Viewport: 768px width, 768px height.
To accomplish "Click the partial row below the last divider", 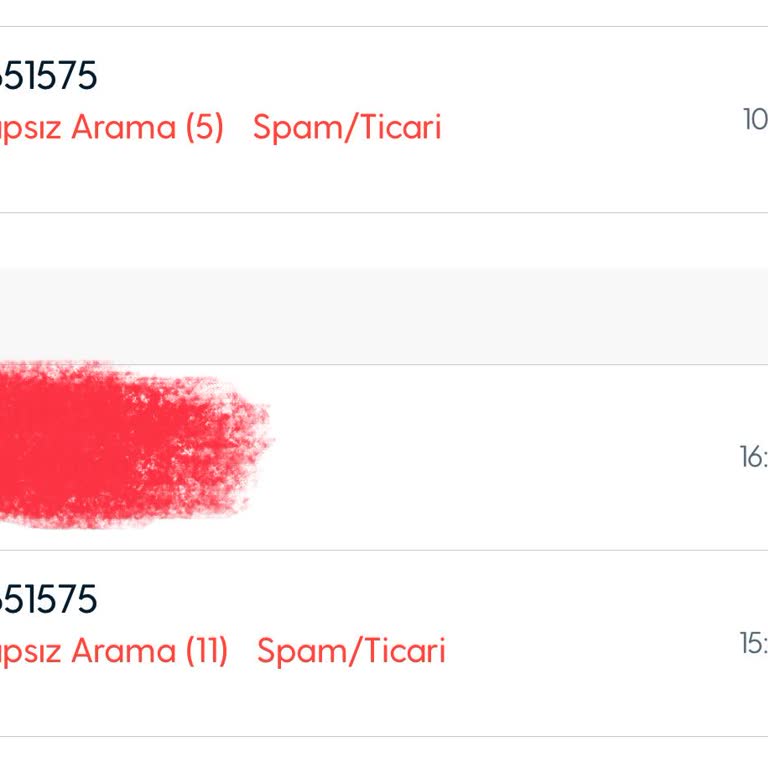I will click(x=384, y=753).
